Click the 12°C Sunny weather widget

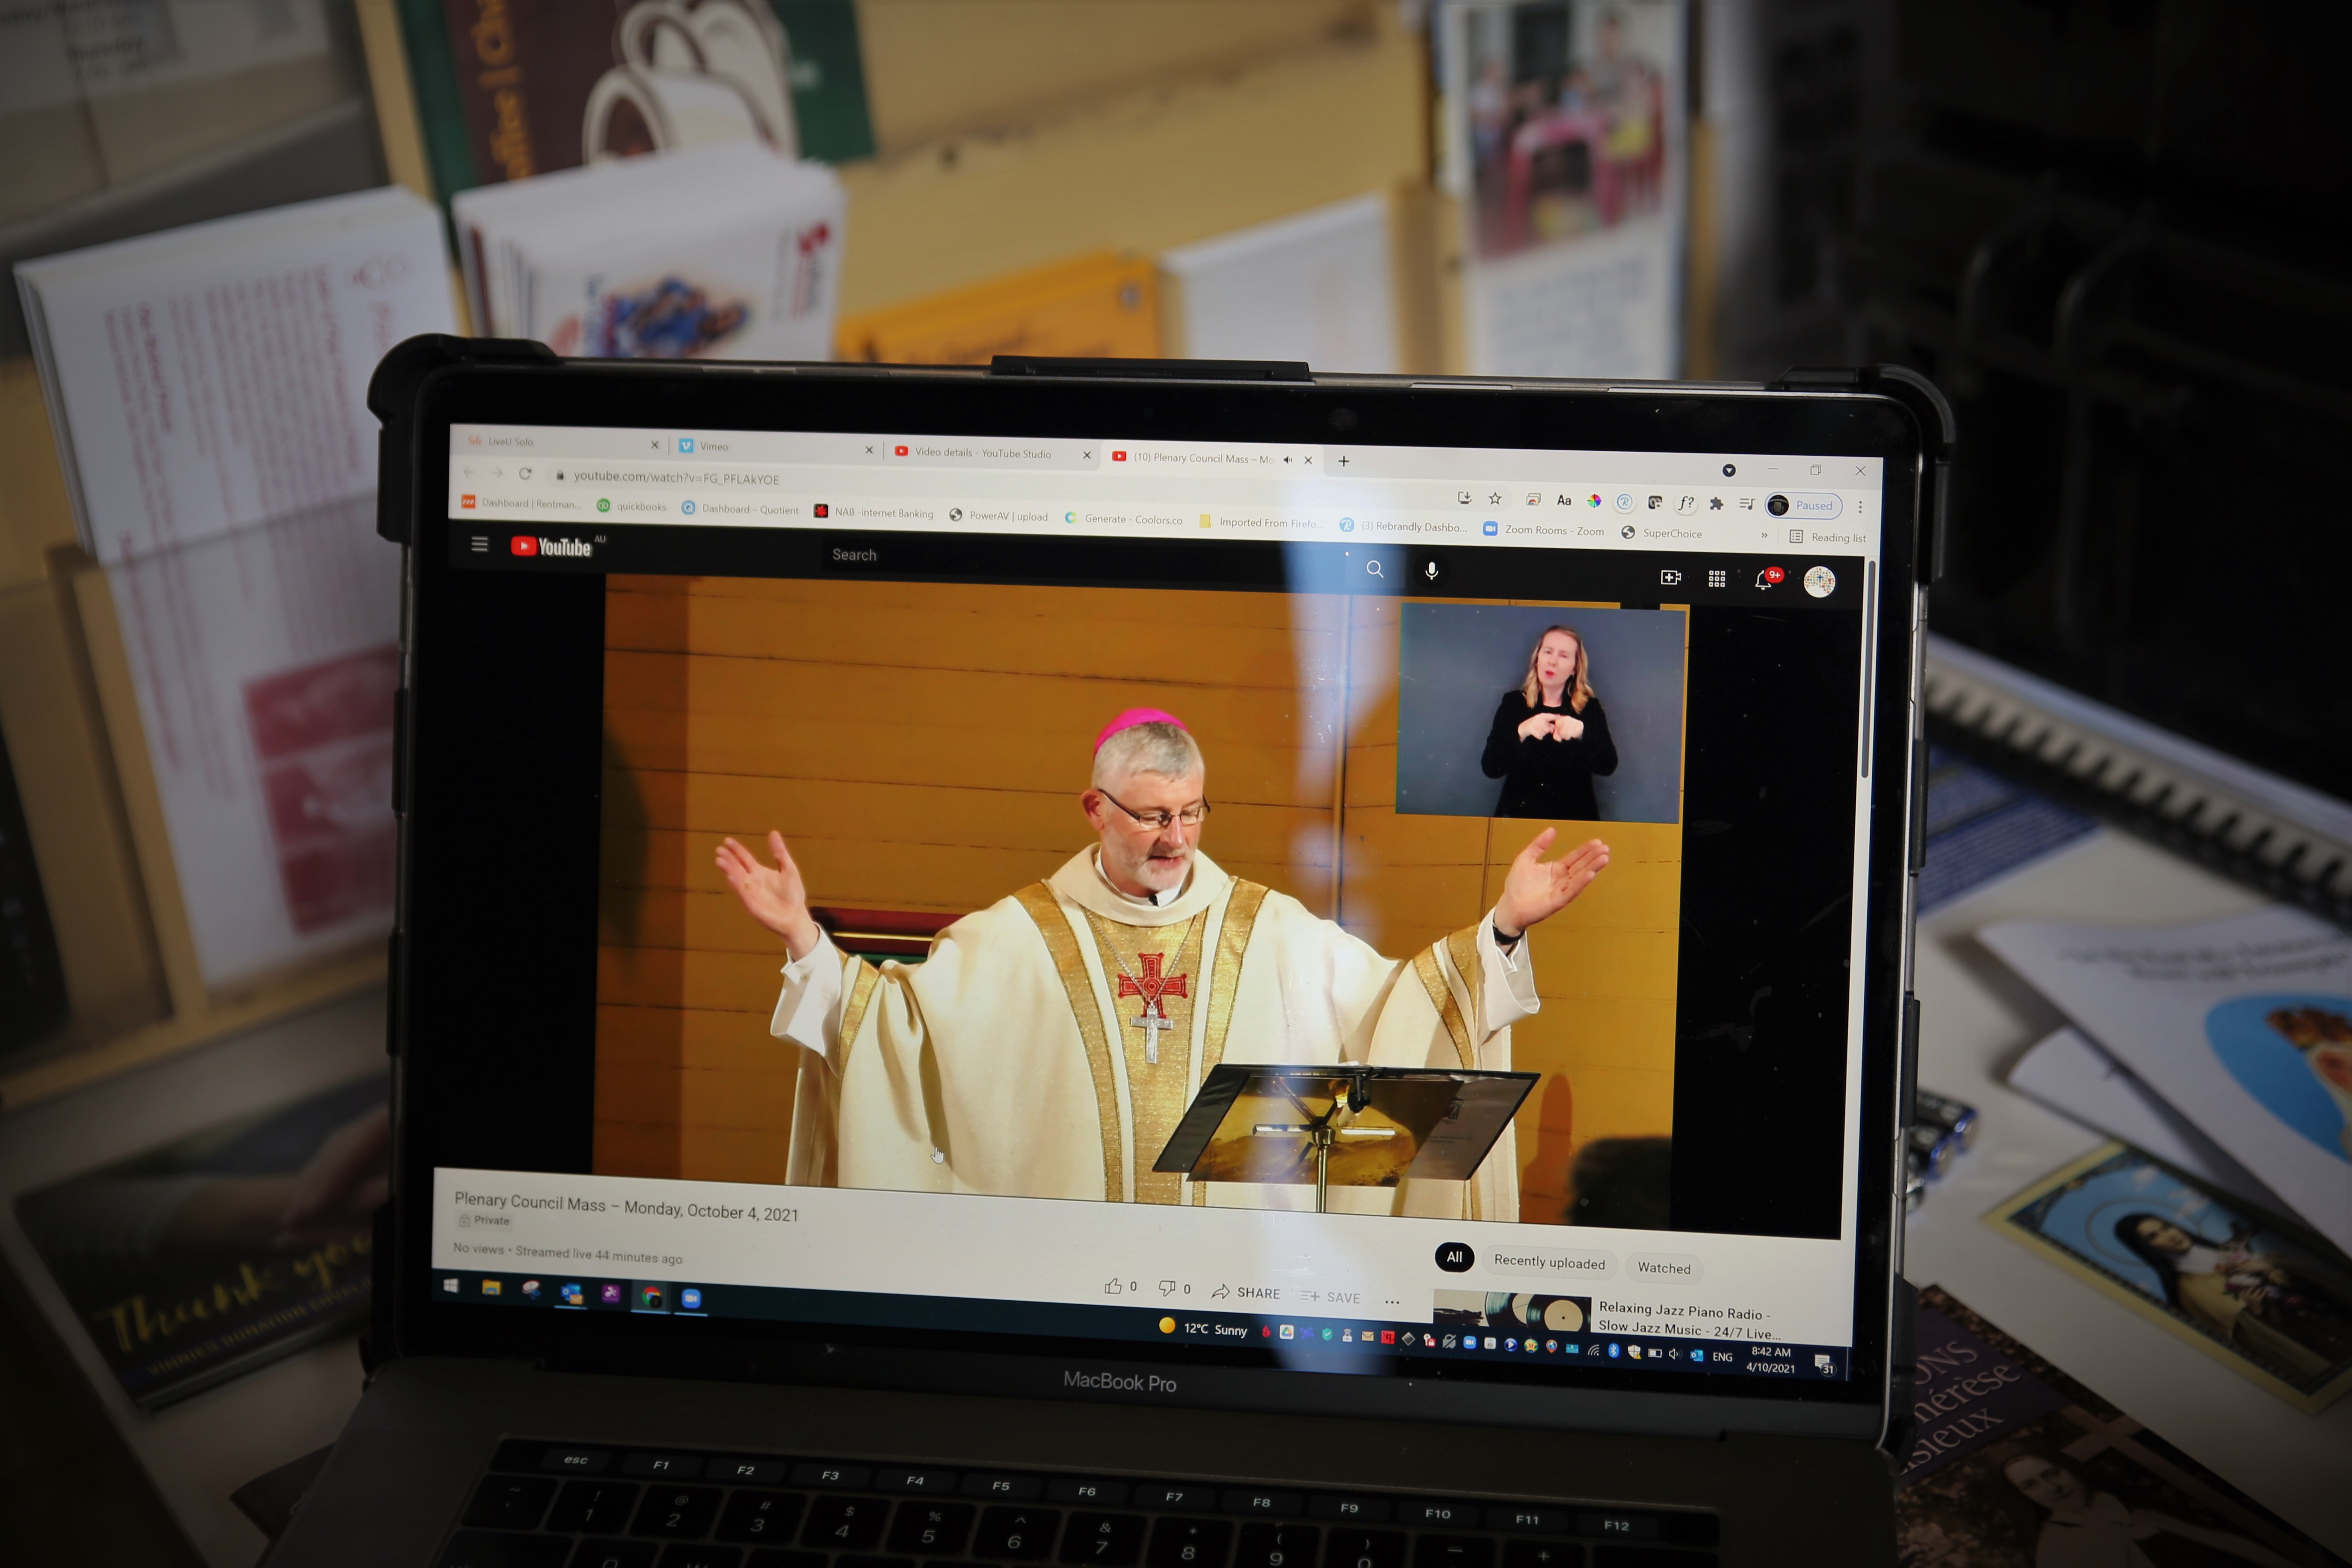click(x=1203, y=1328)
